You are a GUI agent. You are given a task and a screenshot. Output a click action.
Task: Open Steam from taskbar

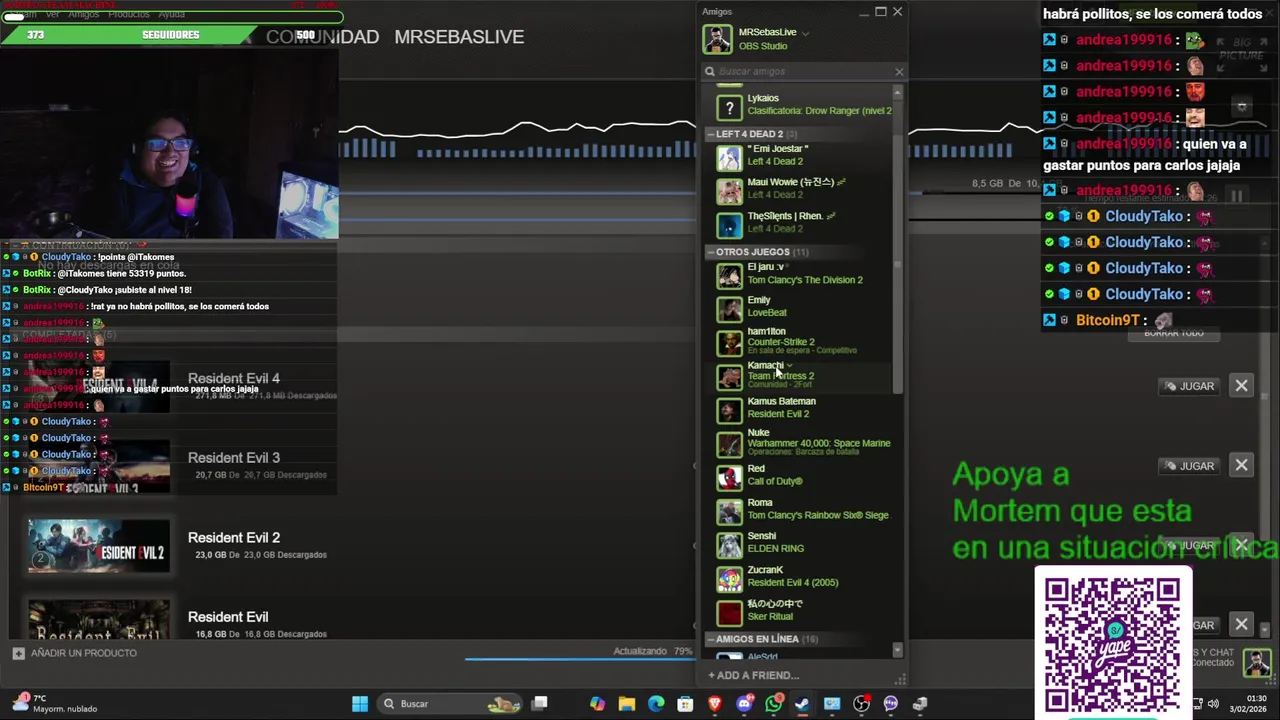(802, 704)
